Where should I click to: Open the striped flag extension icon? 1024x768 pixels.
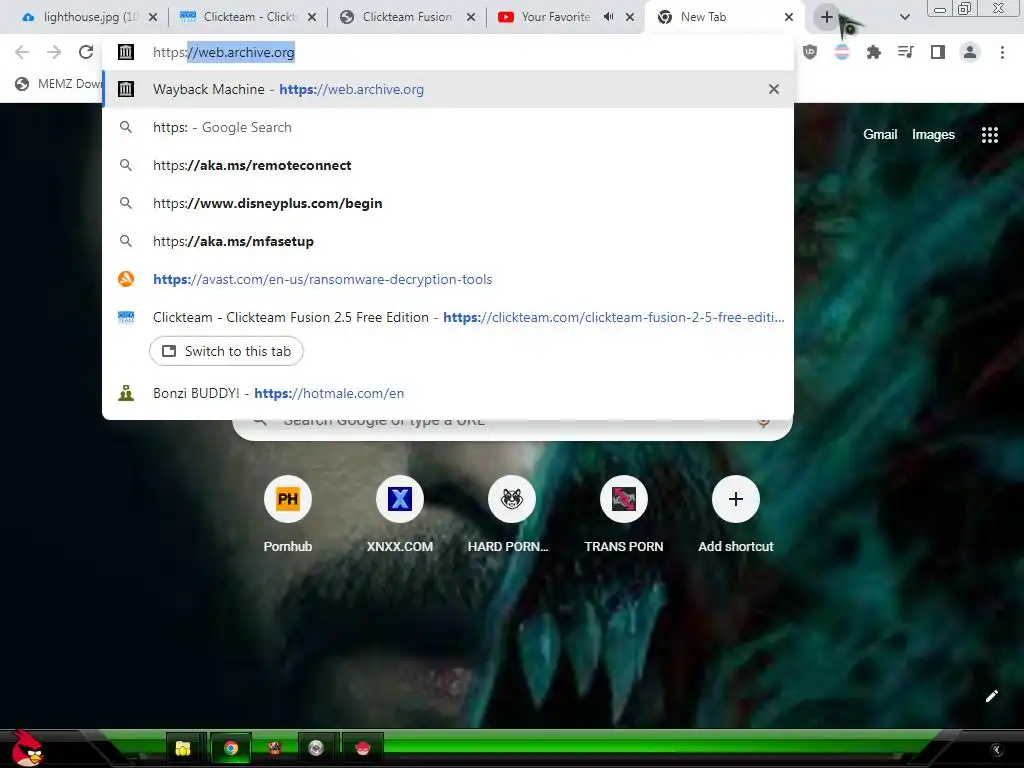tap(842, 52)
